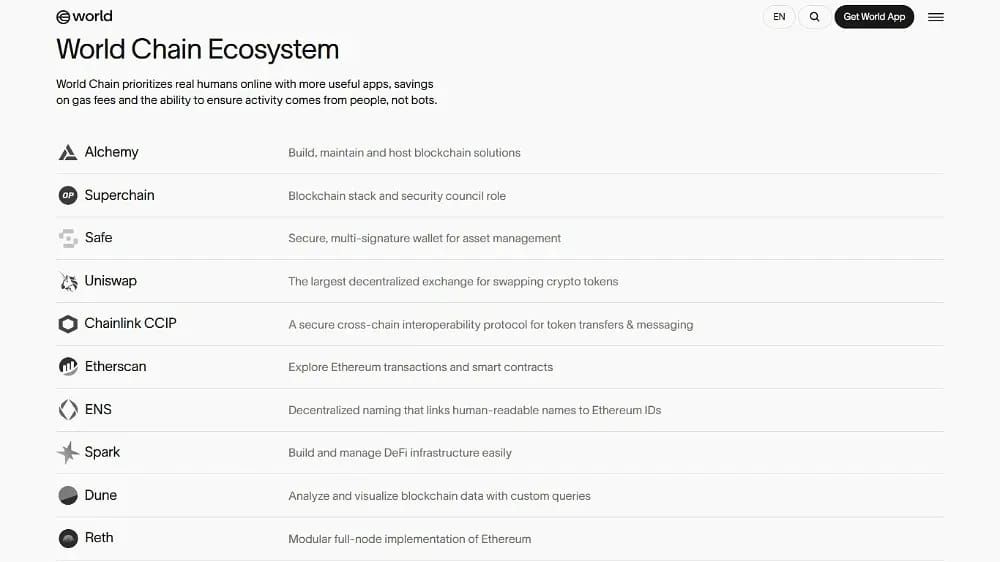Click the Chainlink CCIP hexagon icon
This screenshot has width=1000, height=562.
(x=68, y=324)
